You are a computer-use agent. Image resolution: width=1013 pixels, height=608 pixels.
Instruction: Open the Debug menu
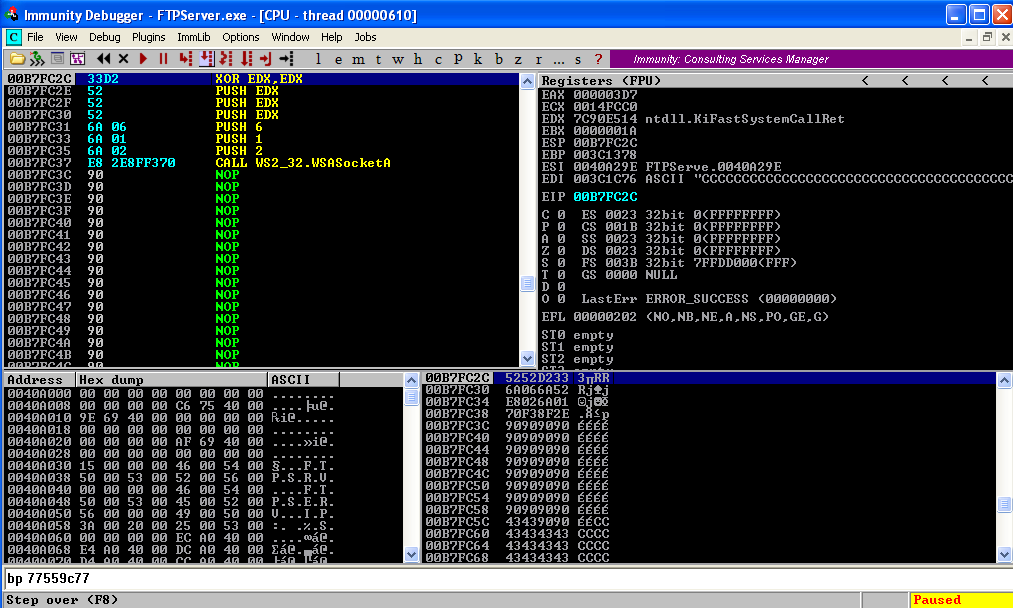pos(105,37)
